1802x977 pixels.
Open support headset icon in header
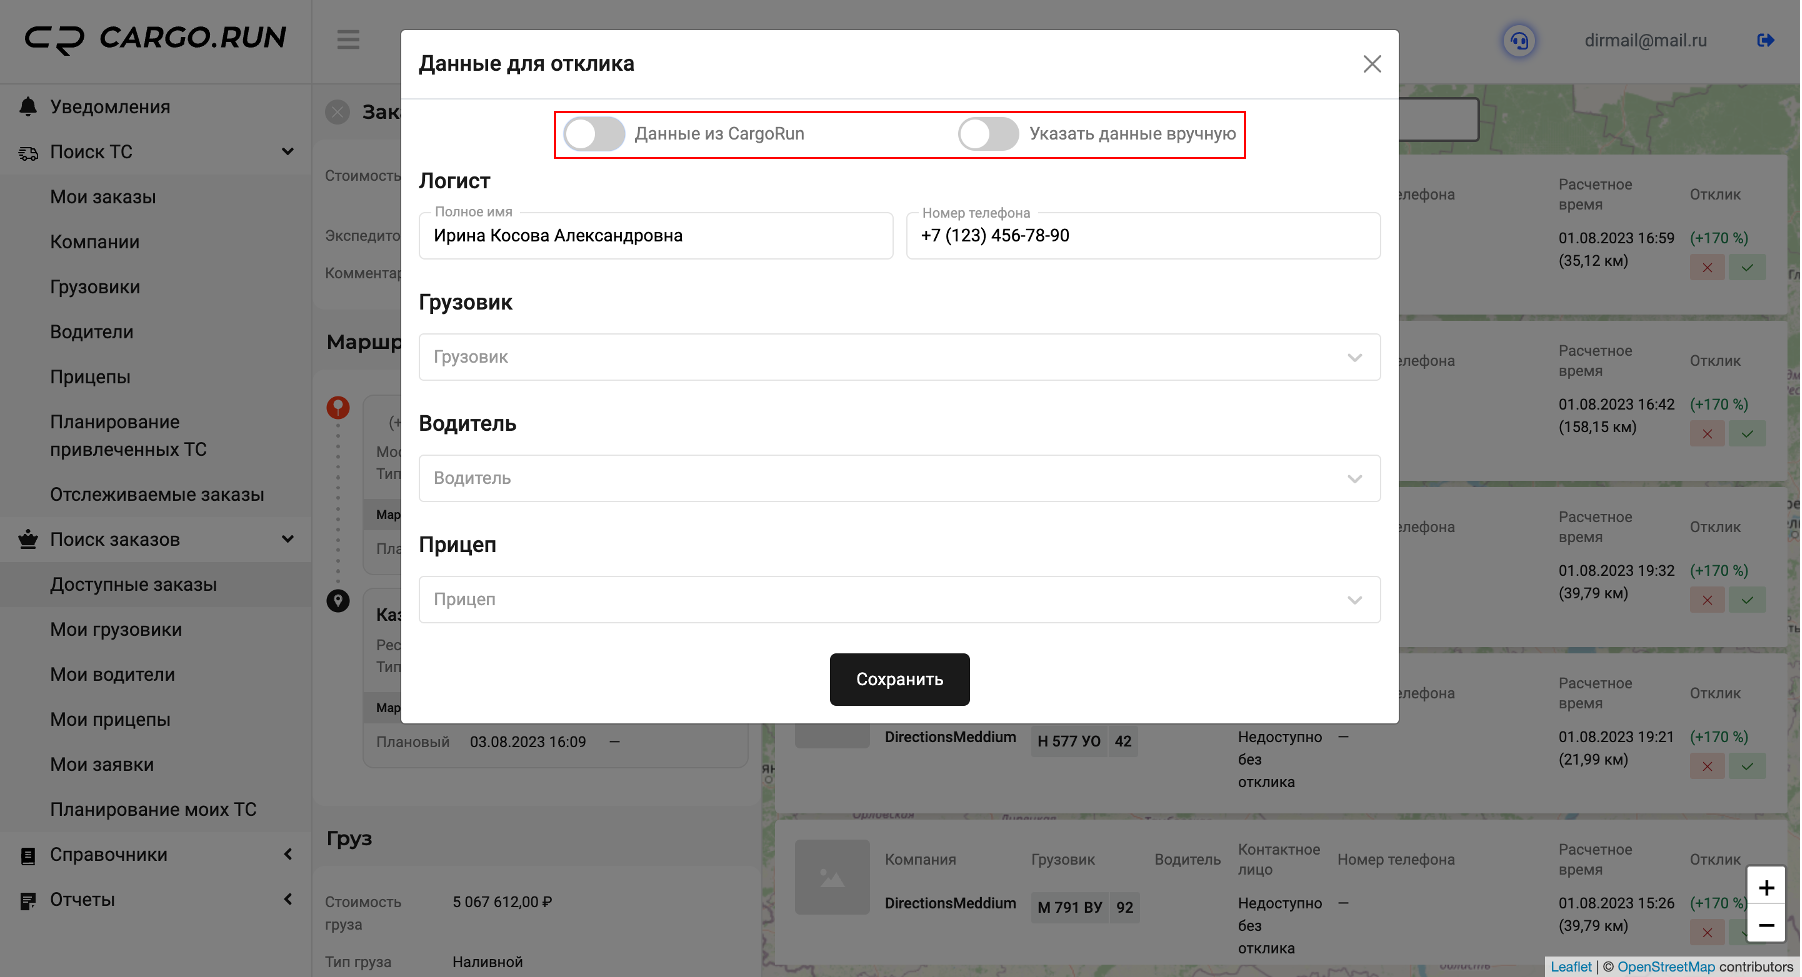tap(1519, 41)
